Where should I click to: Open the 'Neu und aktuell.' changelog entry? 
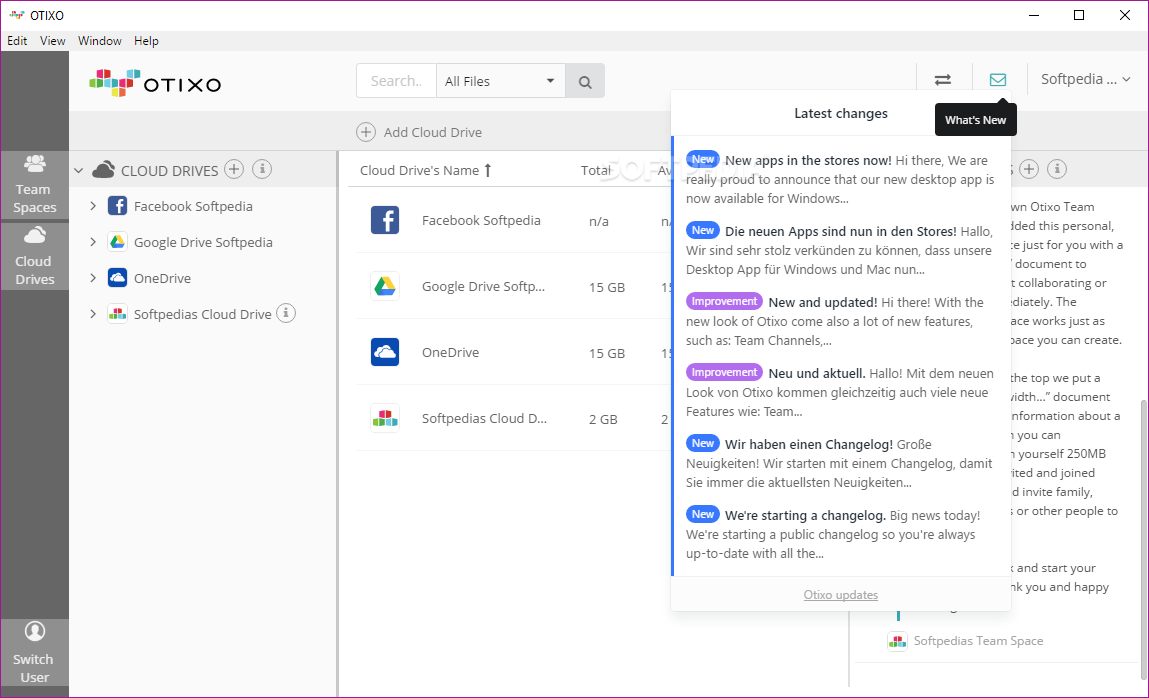click(x=840, y=392)
